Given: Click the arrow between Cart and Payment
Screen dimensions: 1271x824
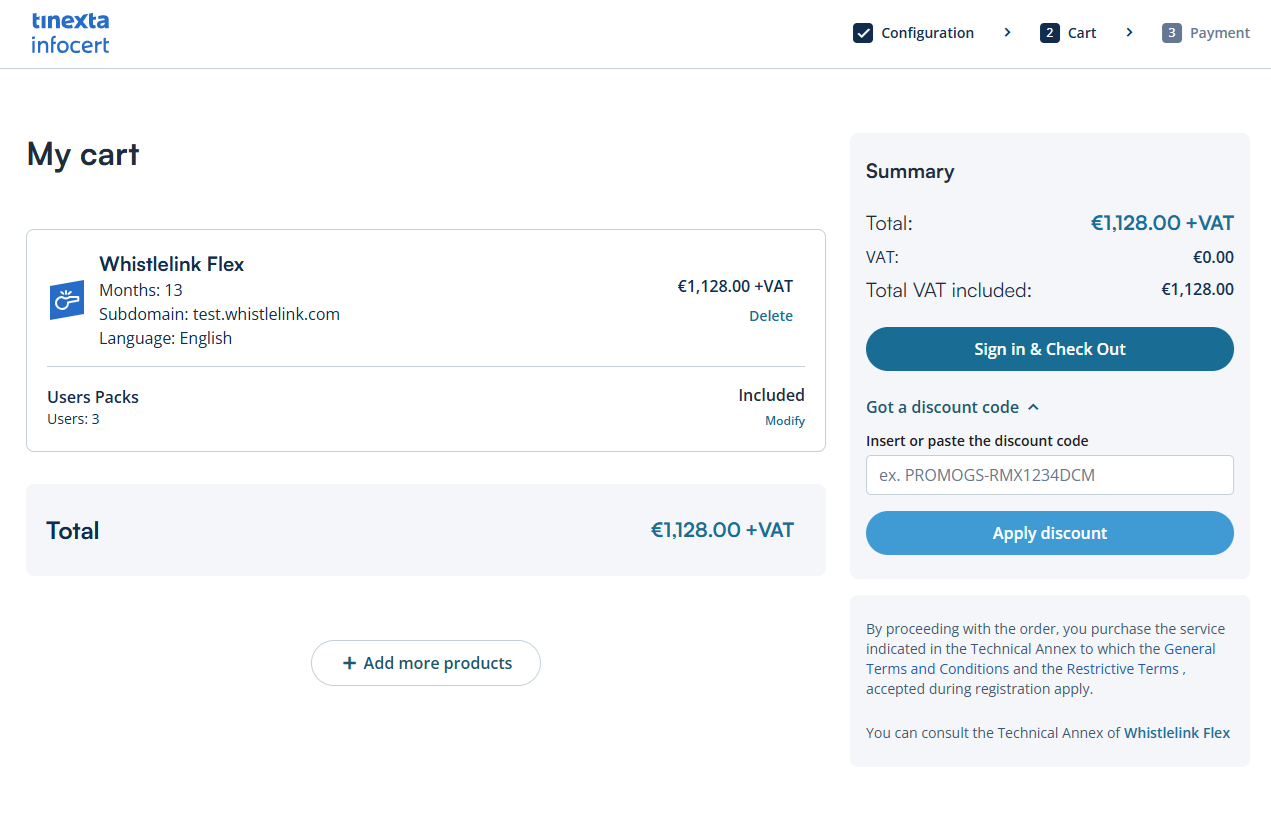Looking at the screenshot, I should point(1129,33).
